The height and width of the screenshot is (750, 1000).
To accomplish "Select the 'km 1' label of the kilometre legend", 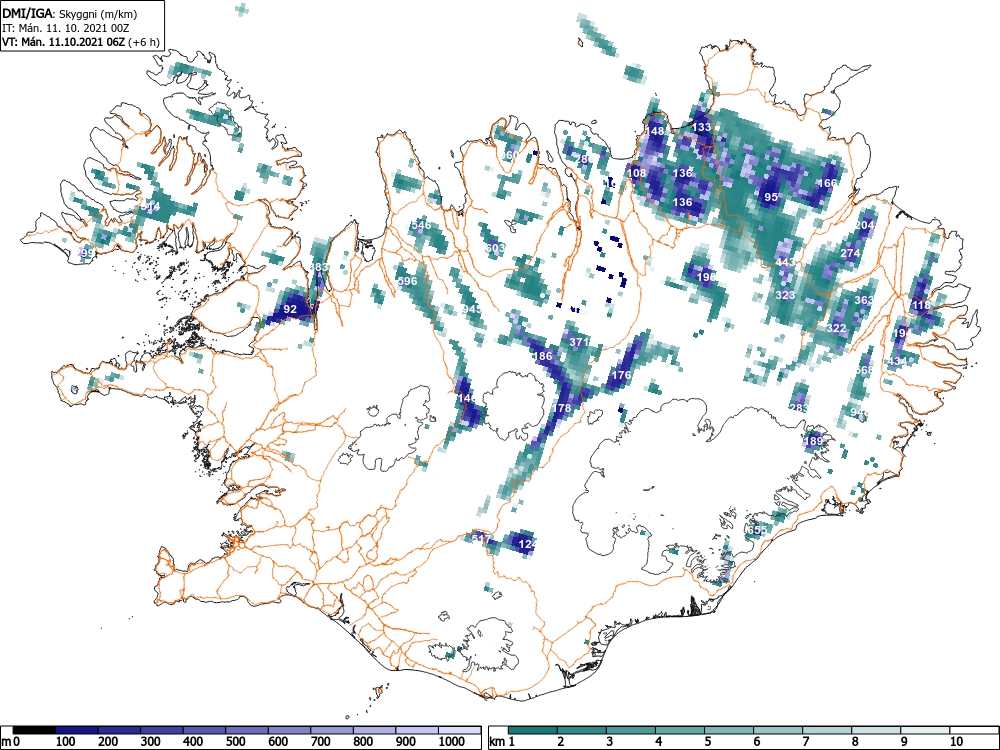I will tap(503, 742).
